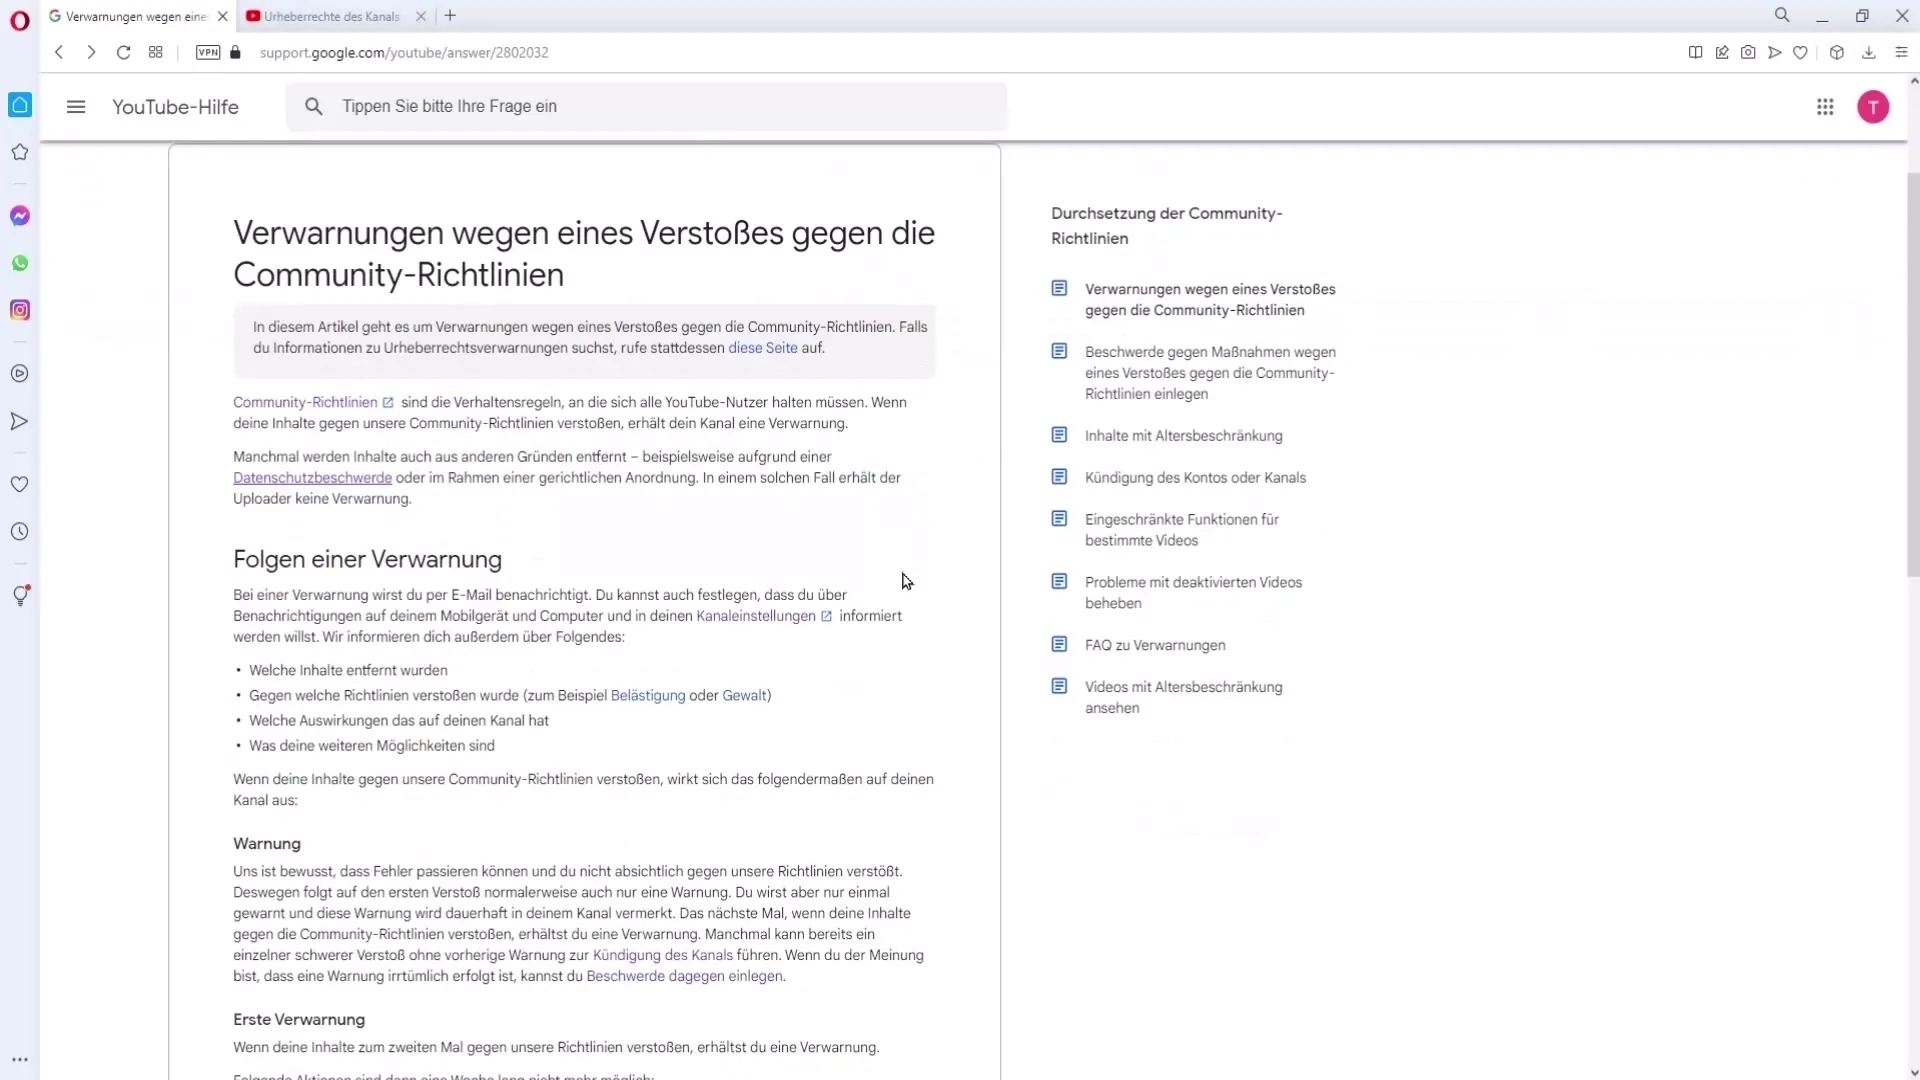Add the page to bookmarks heart
Screen dimensions: 1920x1080
click(x=1801, y=53)
